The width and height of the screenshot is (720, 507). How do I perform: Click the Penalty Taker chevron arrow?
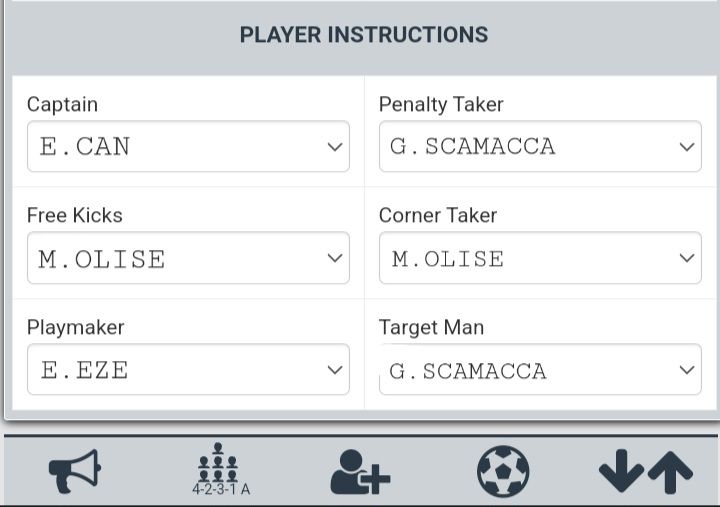coord(687,147)
